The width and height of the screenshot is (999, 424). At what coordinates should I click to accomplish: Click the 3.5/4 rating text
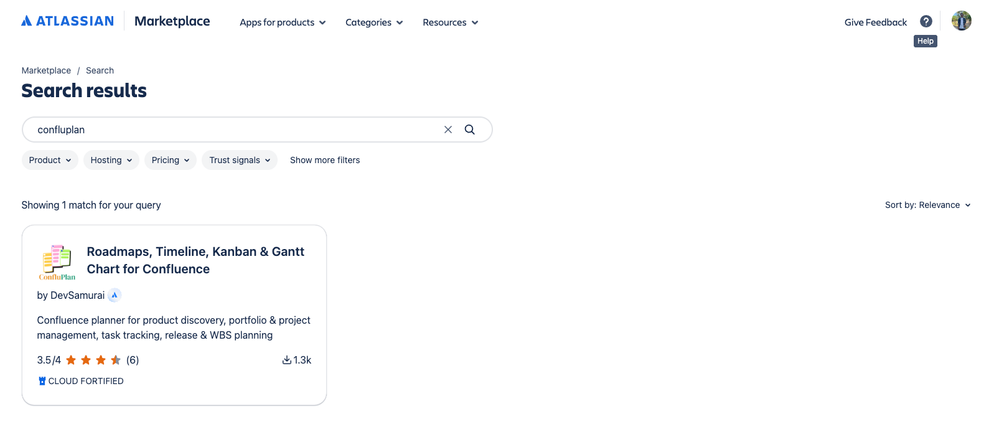click(49, 360)
